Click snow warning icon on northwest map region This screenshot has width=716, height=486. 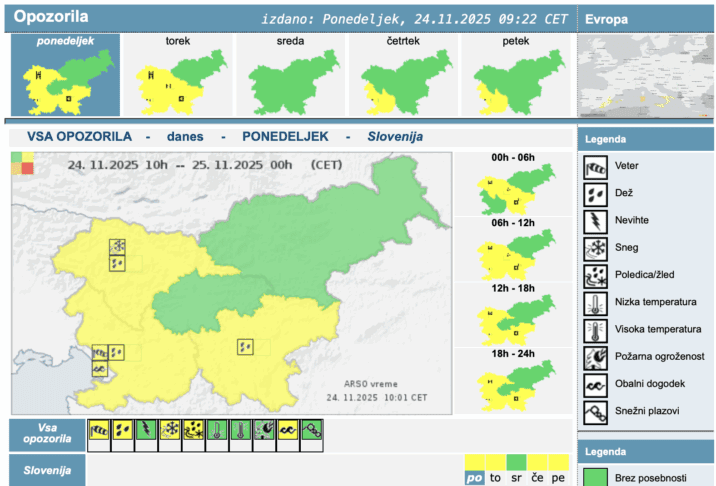point(118,246)
